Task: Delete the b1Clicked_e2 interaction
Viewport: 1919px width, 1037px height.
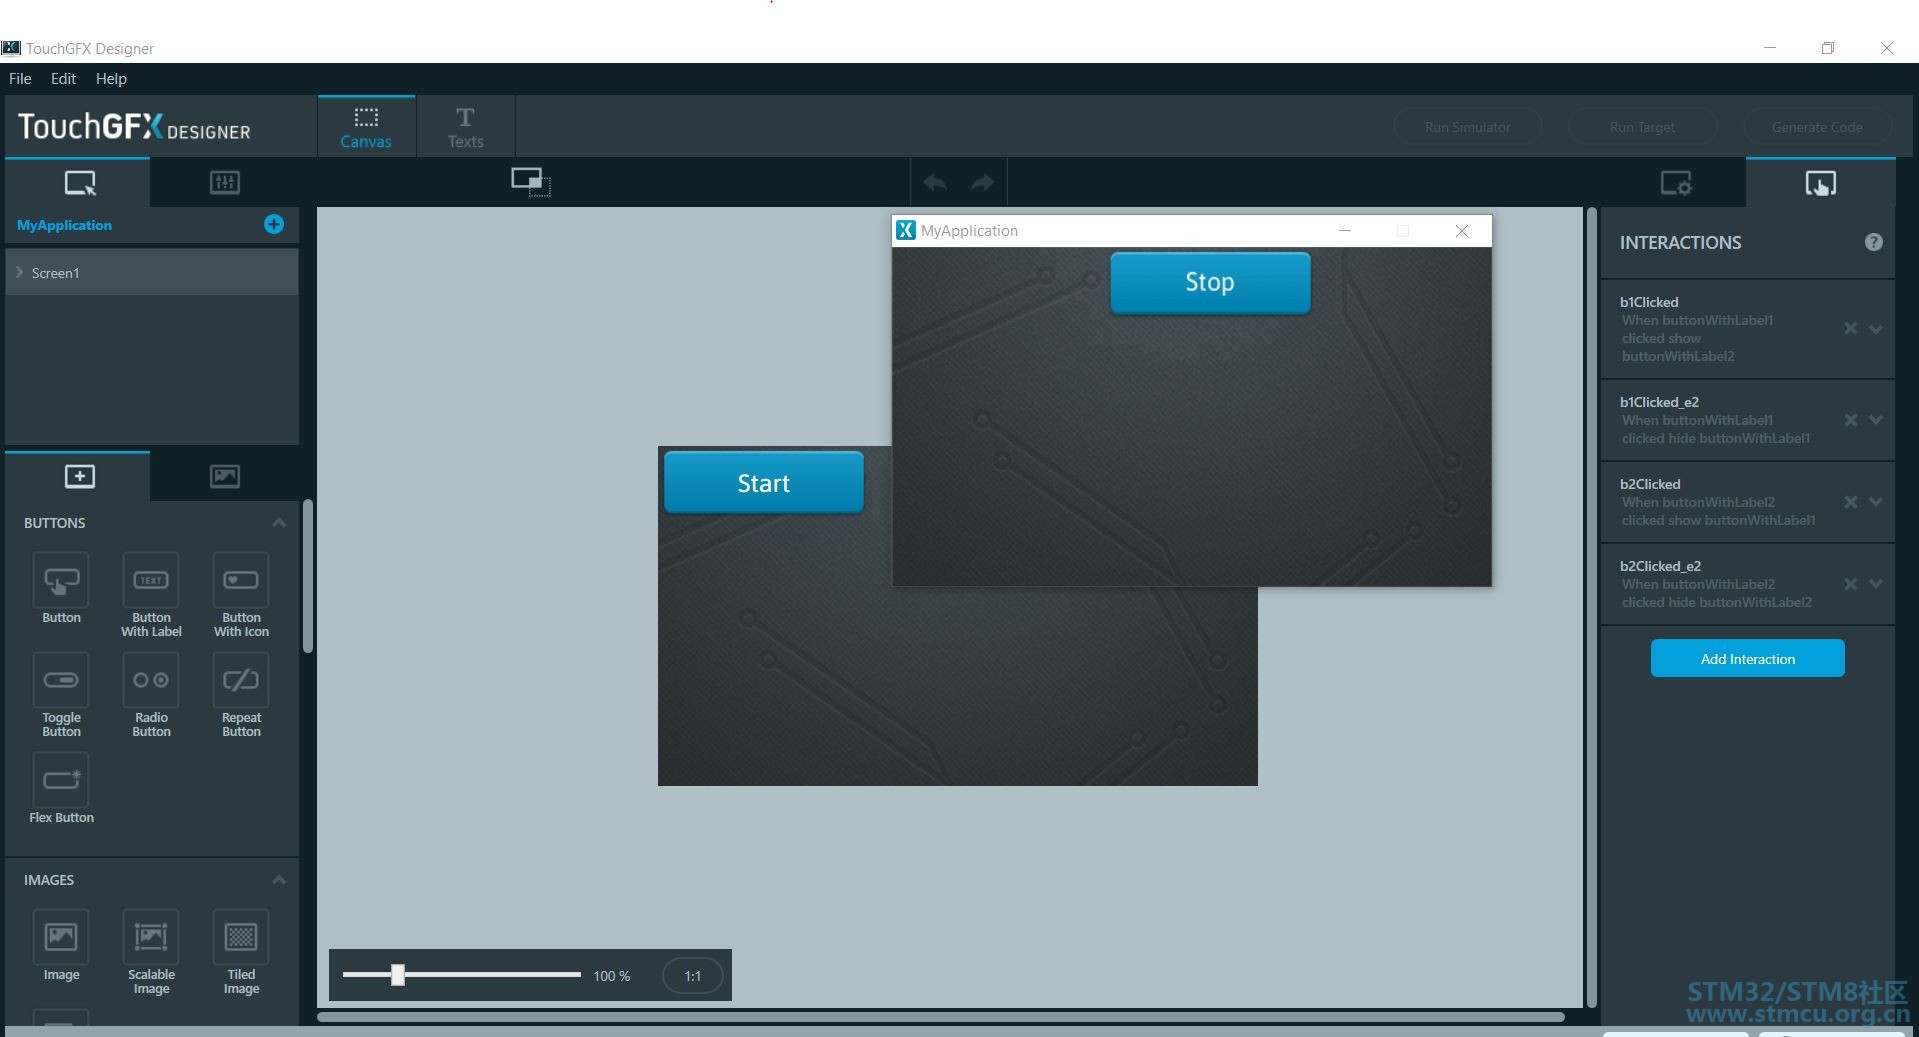Action: [x=1851, y=420]
